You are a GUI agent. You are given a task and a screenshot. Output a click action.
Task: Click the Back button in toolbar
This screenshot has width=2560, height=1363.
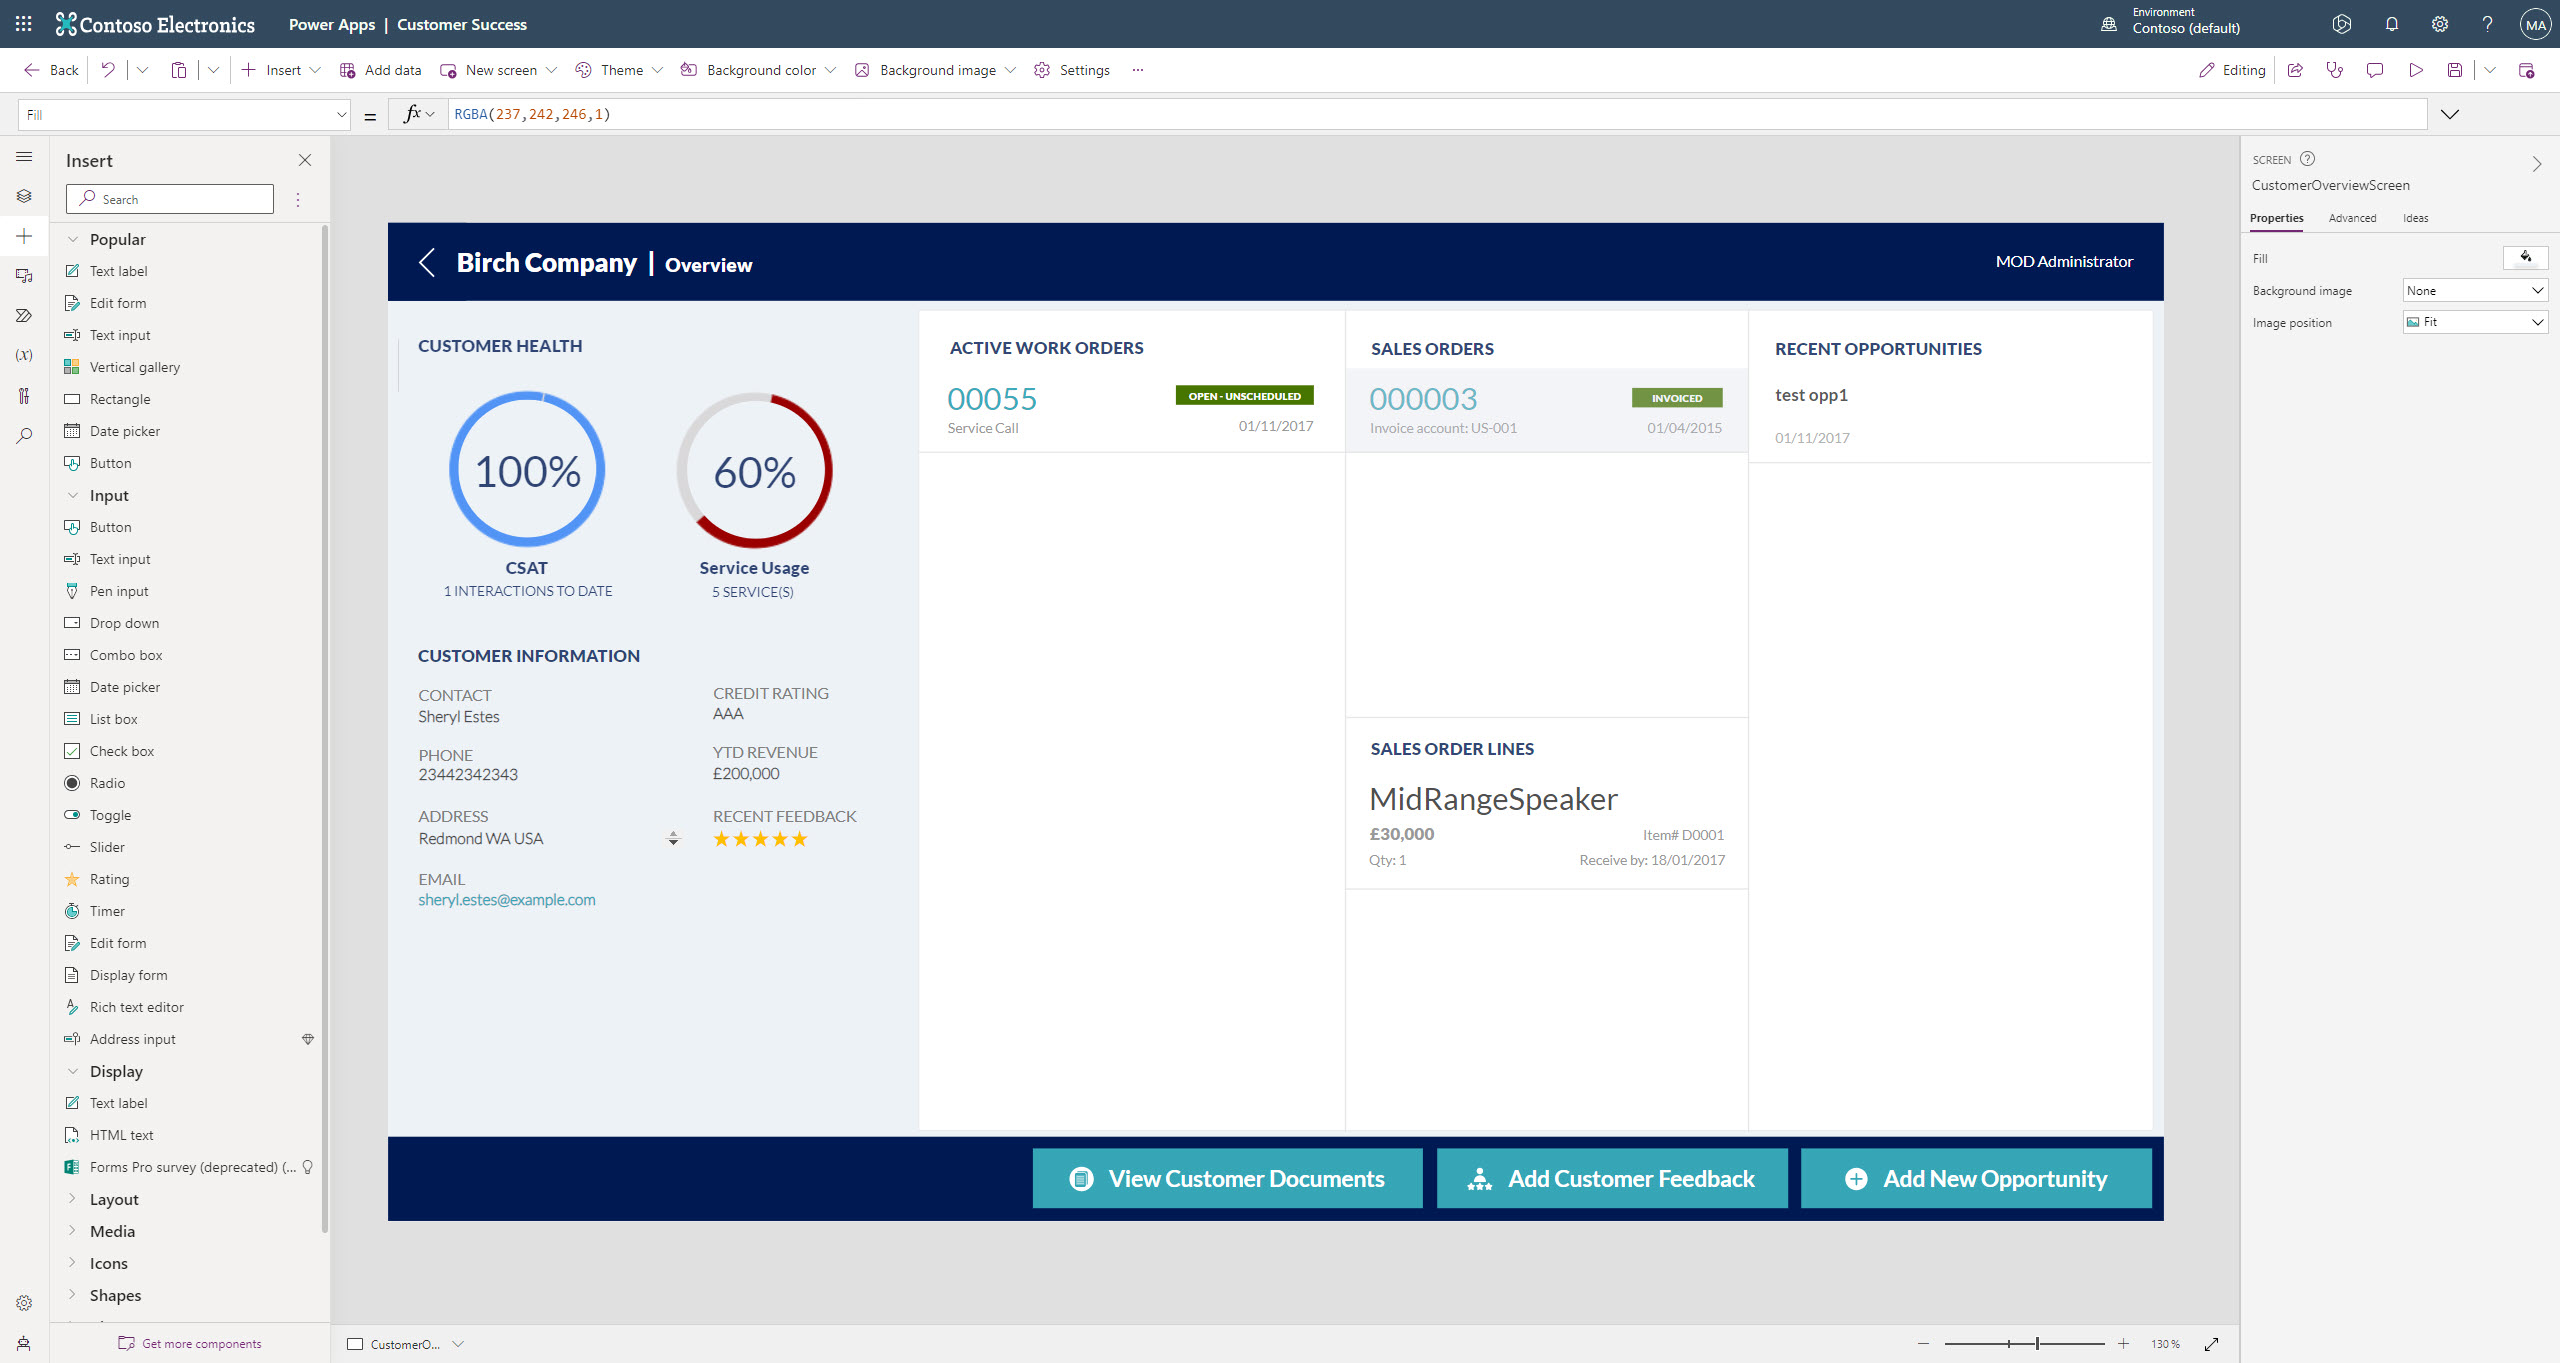click(52, 70)
